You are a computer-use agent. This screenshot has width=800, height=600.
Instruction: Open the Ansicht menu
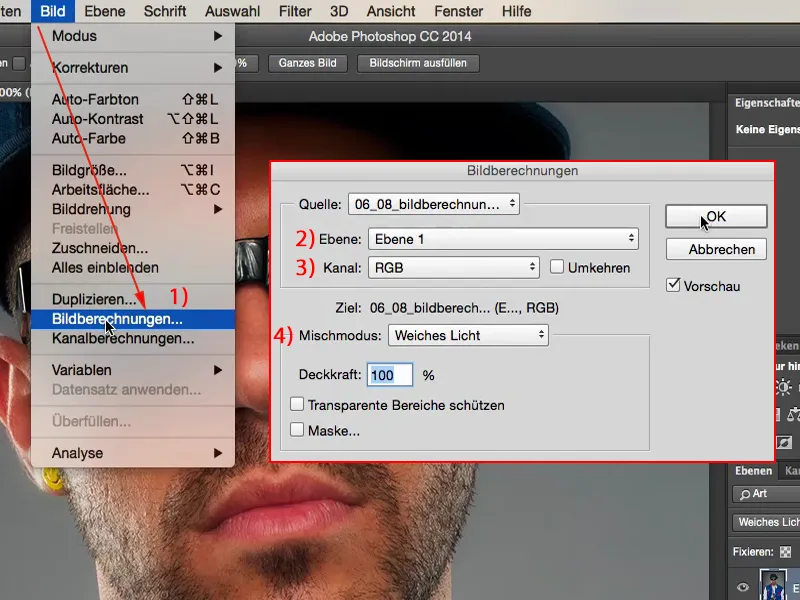(391, 11)
